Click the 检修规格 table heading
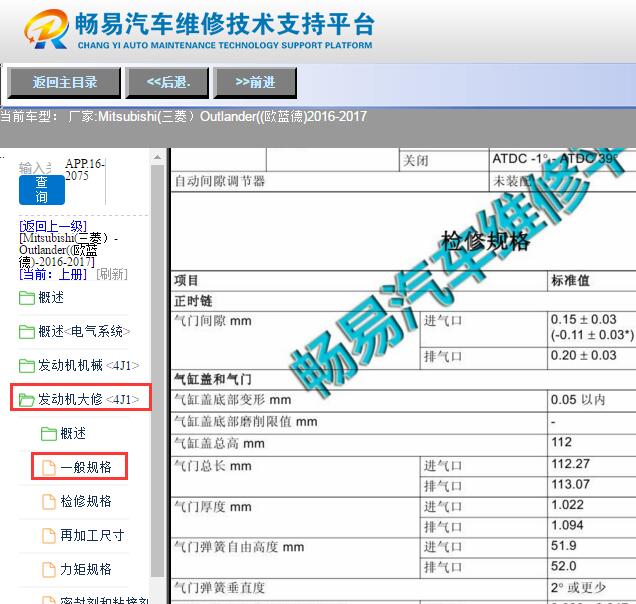The width and height of the screenshot is (636, 604). pos(485,241)
